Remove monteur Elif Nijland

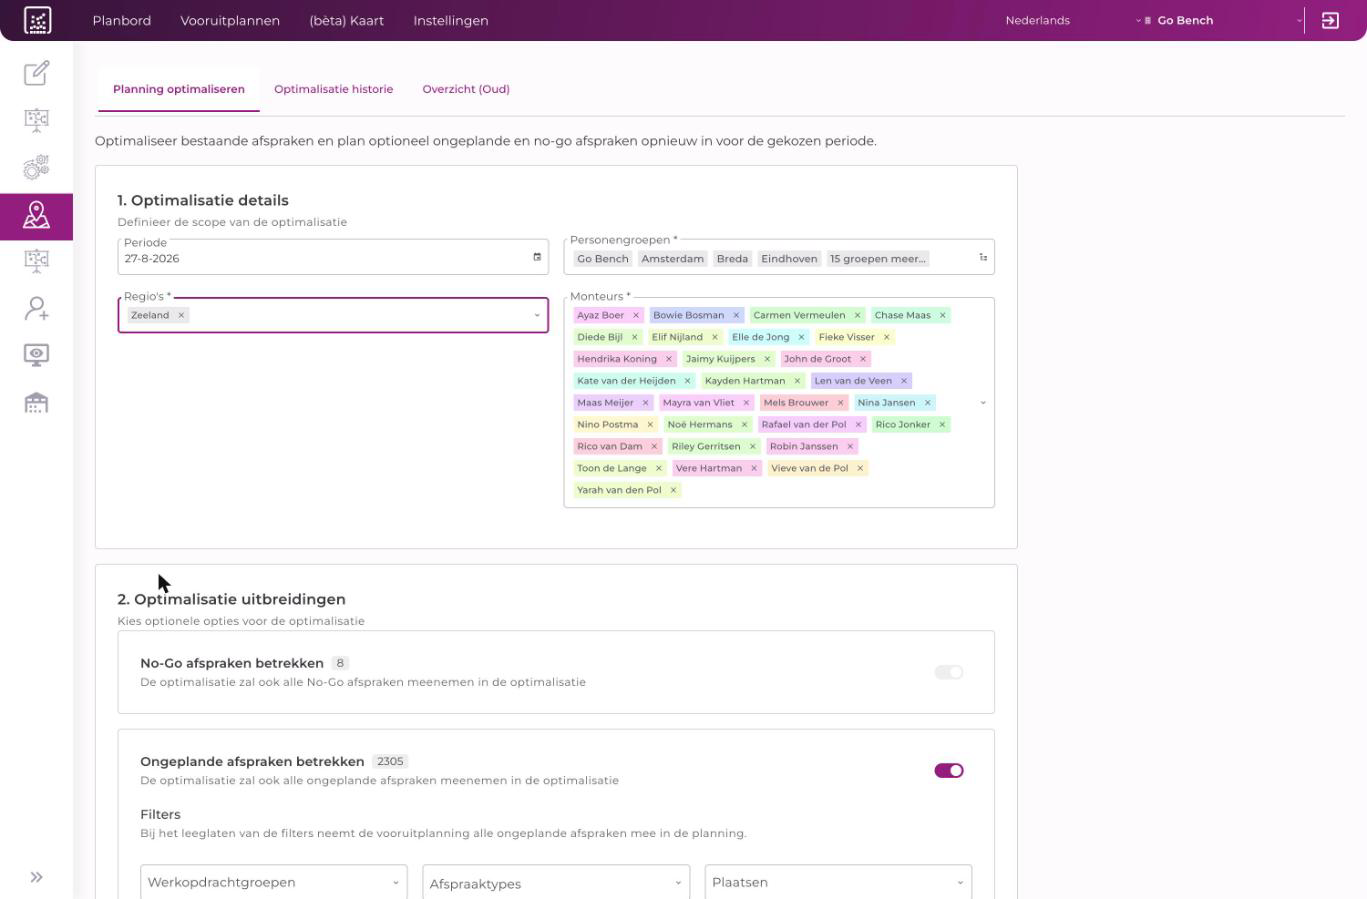[x=714, y=337]
